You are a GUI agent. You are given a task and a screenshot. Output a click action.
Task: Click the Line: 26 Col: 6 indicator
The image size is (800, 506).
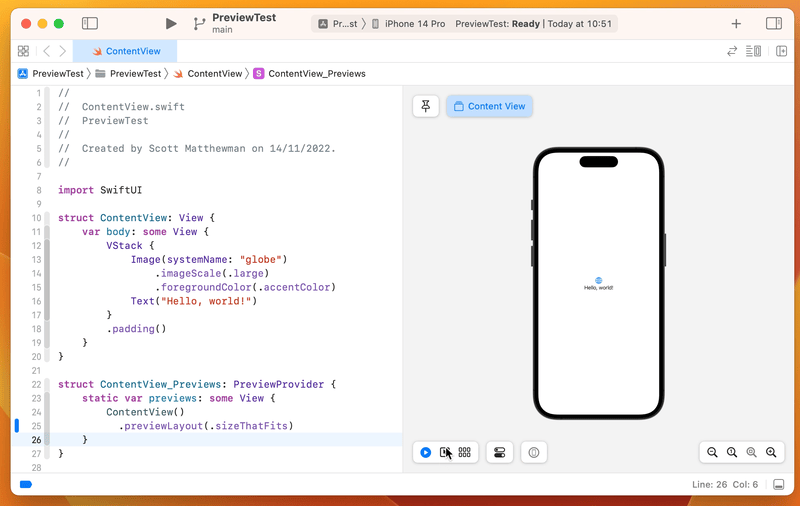[x=725, y=485]
